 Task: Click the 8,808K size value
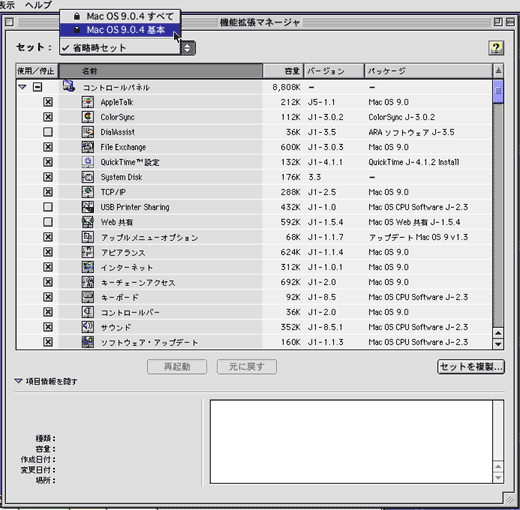coord(286,87)
